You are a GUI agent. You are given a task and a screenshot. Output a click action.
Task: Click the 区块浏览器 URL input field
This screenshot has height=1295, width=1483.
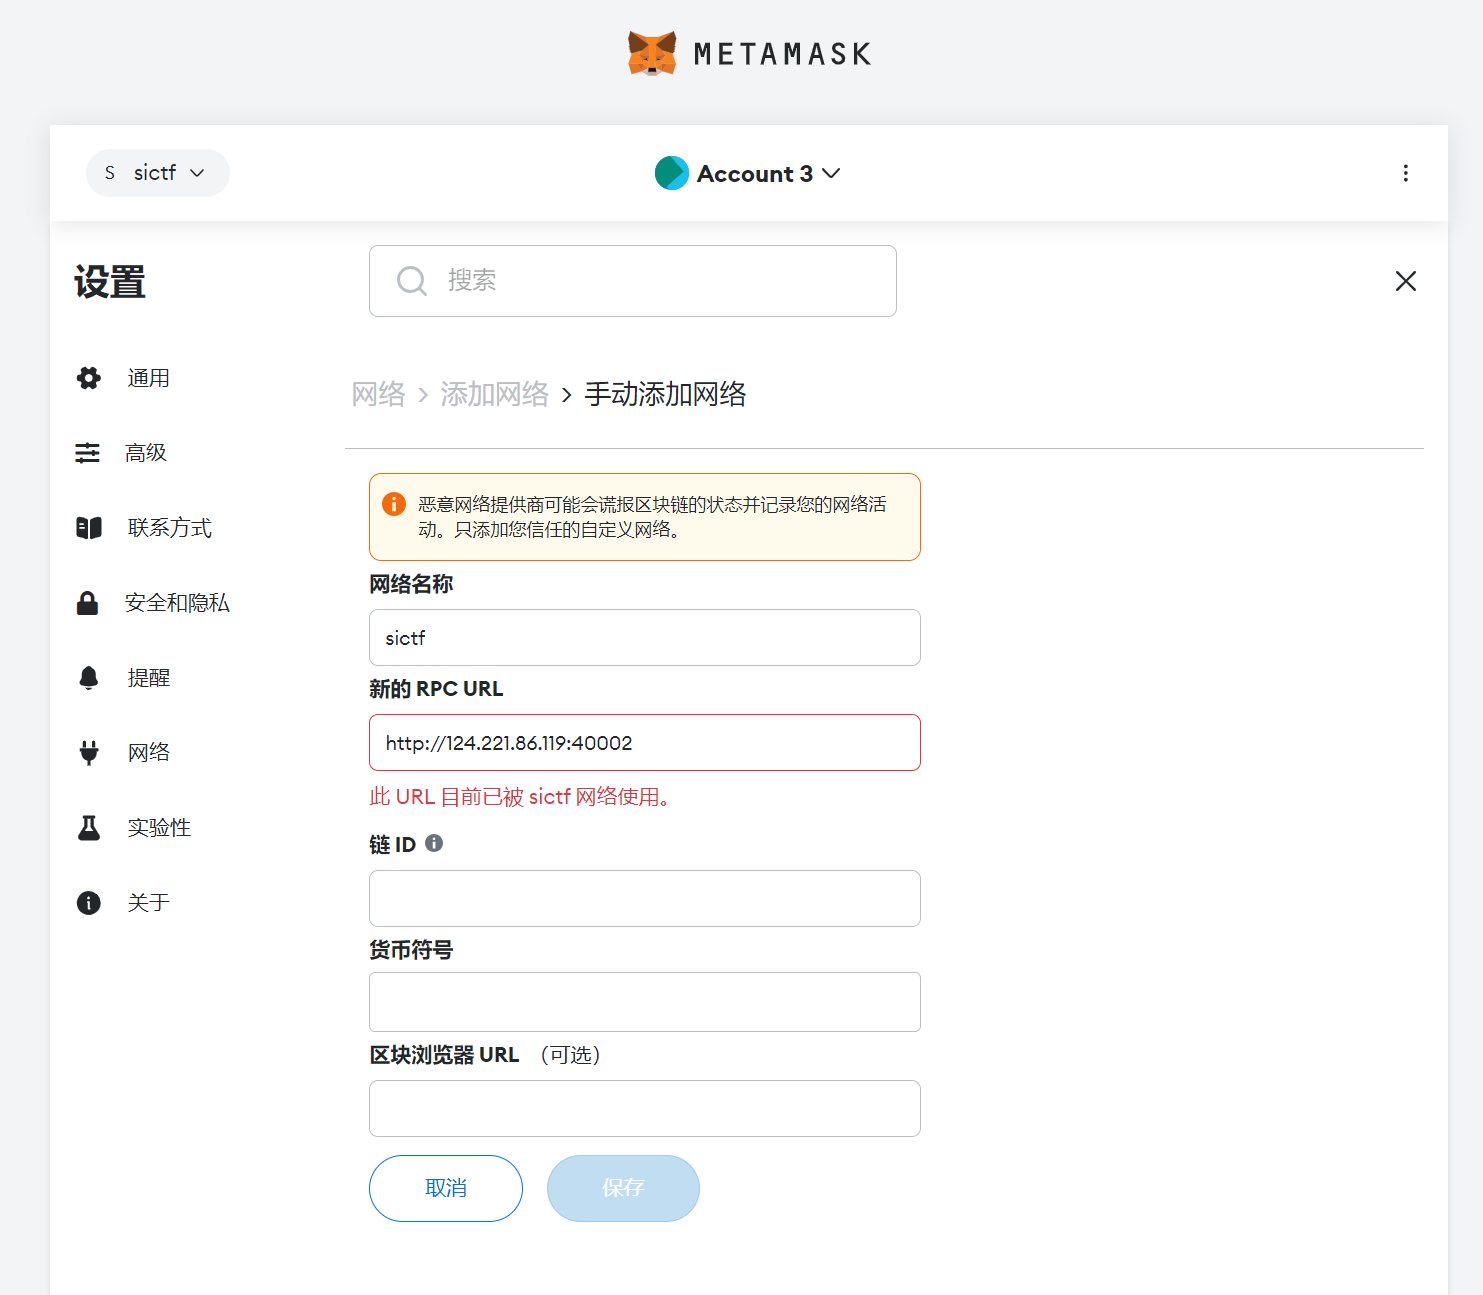pos(645,1108)
